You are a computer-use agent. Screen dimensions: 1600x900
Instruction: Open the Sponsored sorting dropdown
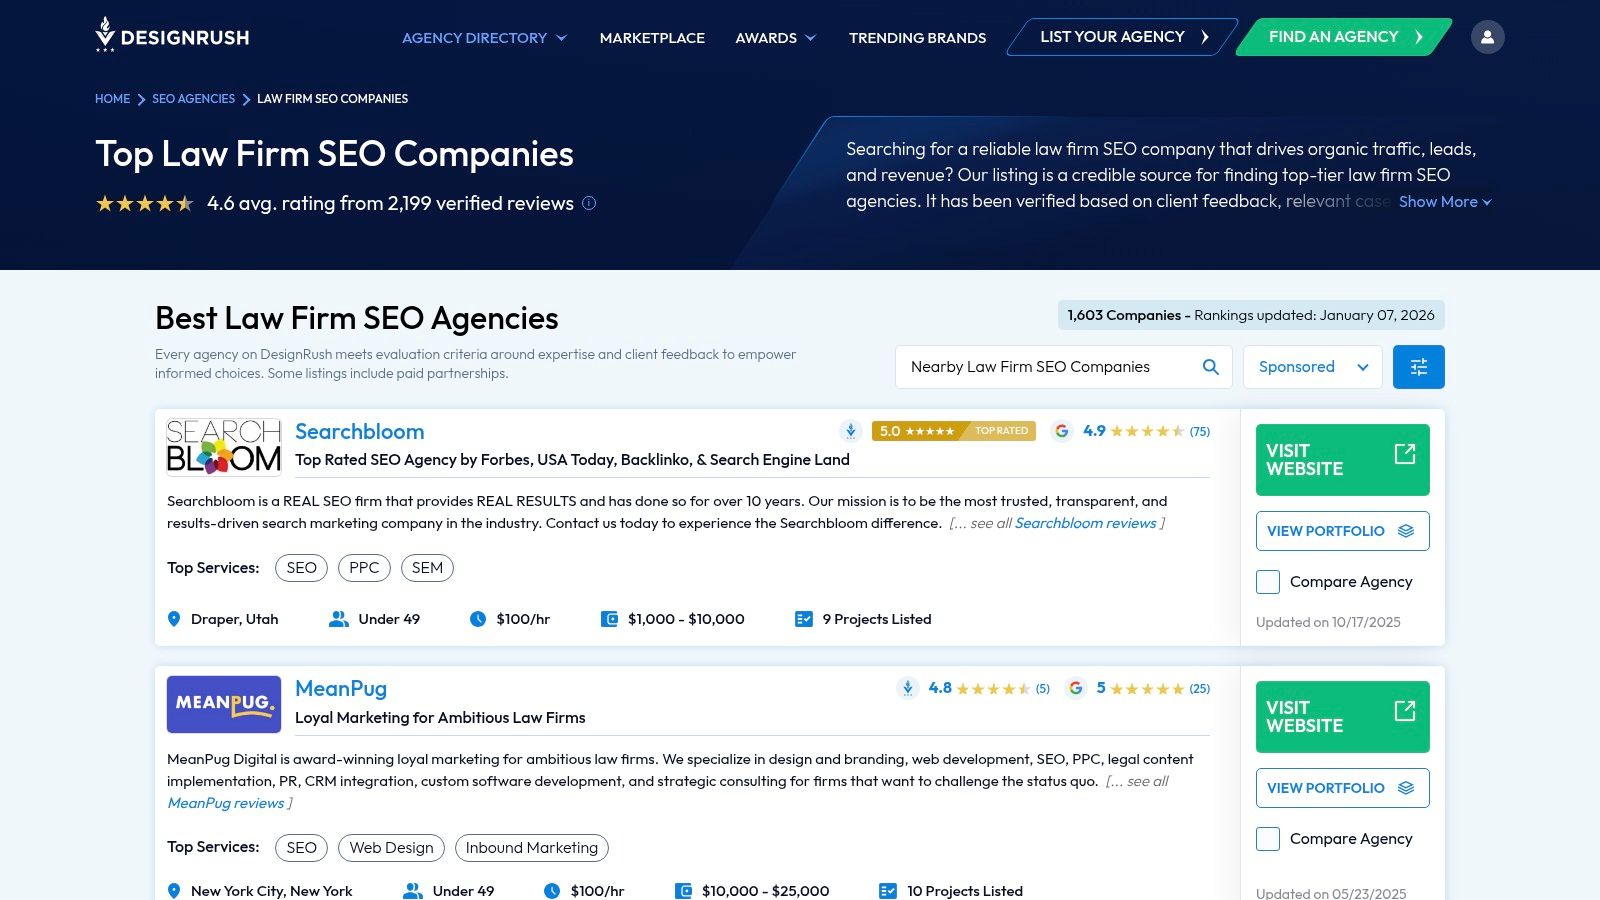coord(1312,366)
